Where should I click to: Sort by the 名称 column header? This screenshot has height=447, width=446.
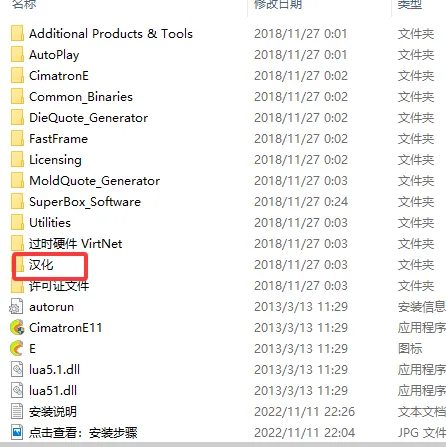[24, 4]
